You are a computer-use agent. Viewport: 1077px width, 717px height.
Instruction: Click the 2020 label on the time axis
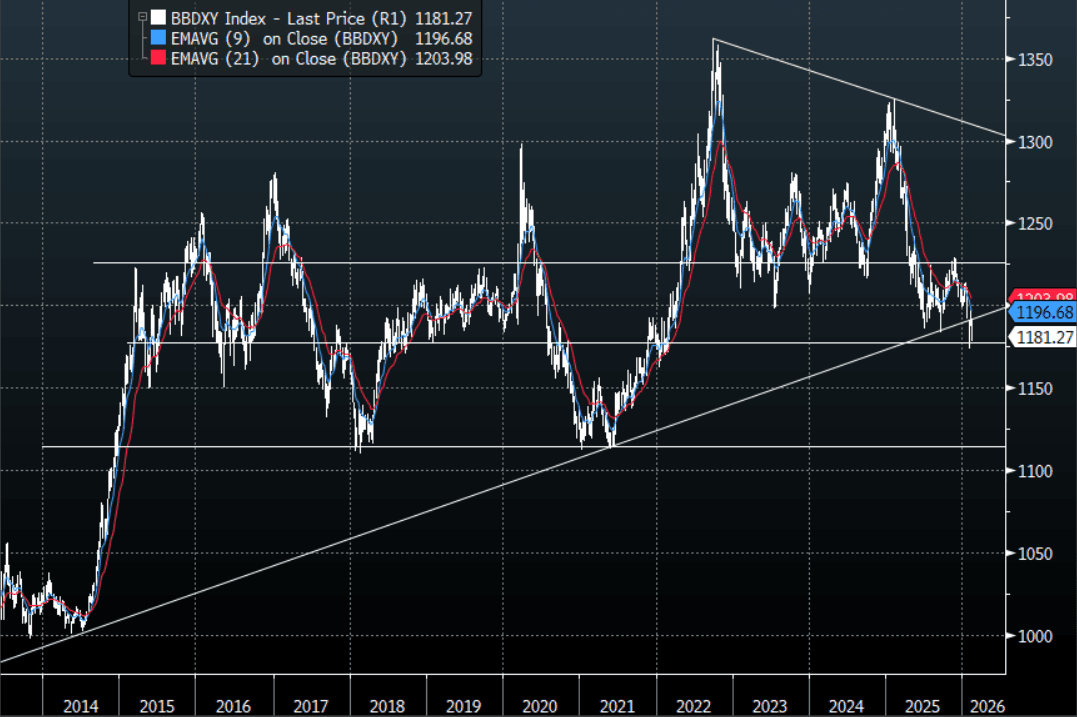point(541,705)
